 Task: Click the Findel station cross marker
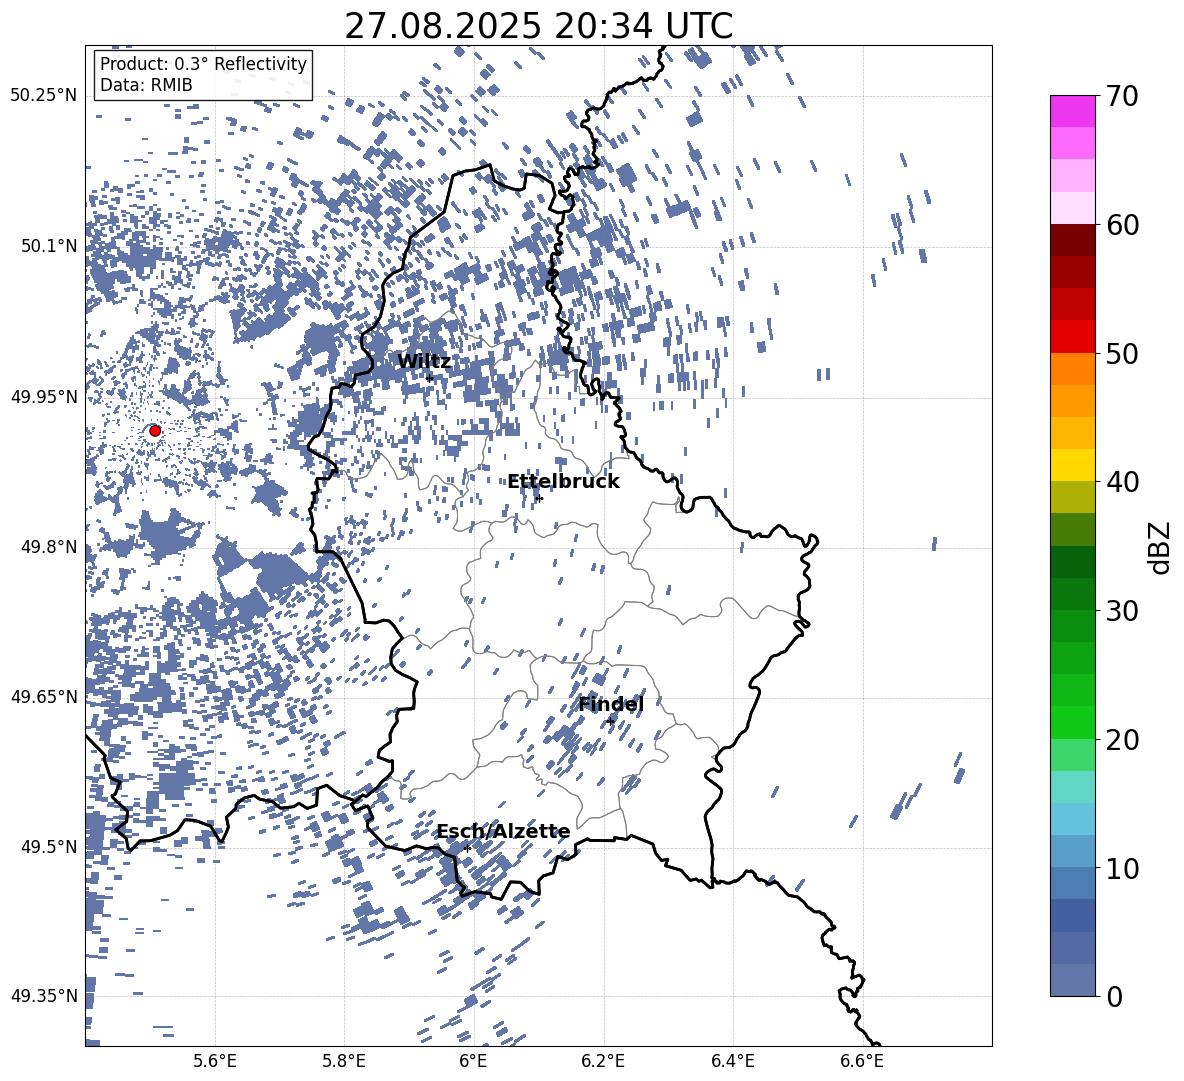tap(610, 722)
